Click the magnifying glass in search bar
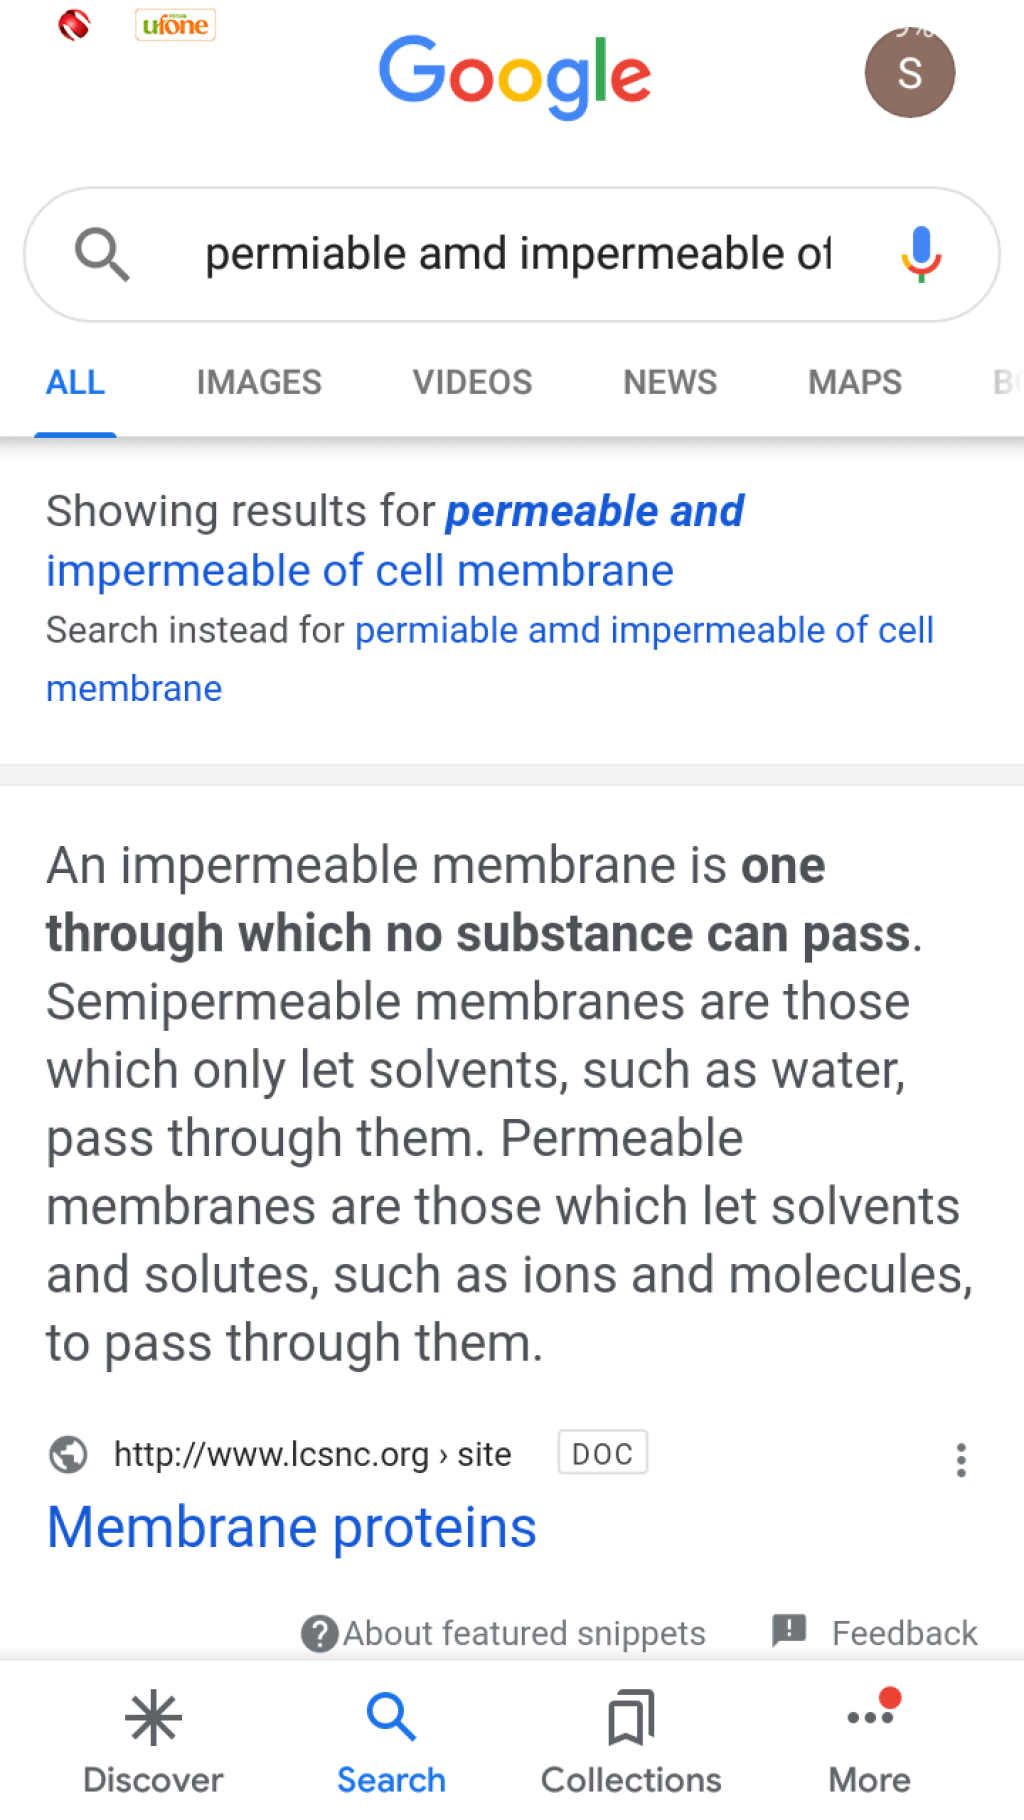Image resolution: width=1024 pixels, height=1820 pixels. click(102, 254)
